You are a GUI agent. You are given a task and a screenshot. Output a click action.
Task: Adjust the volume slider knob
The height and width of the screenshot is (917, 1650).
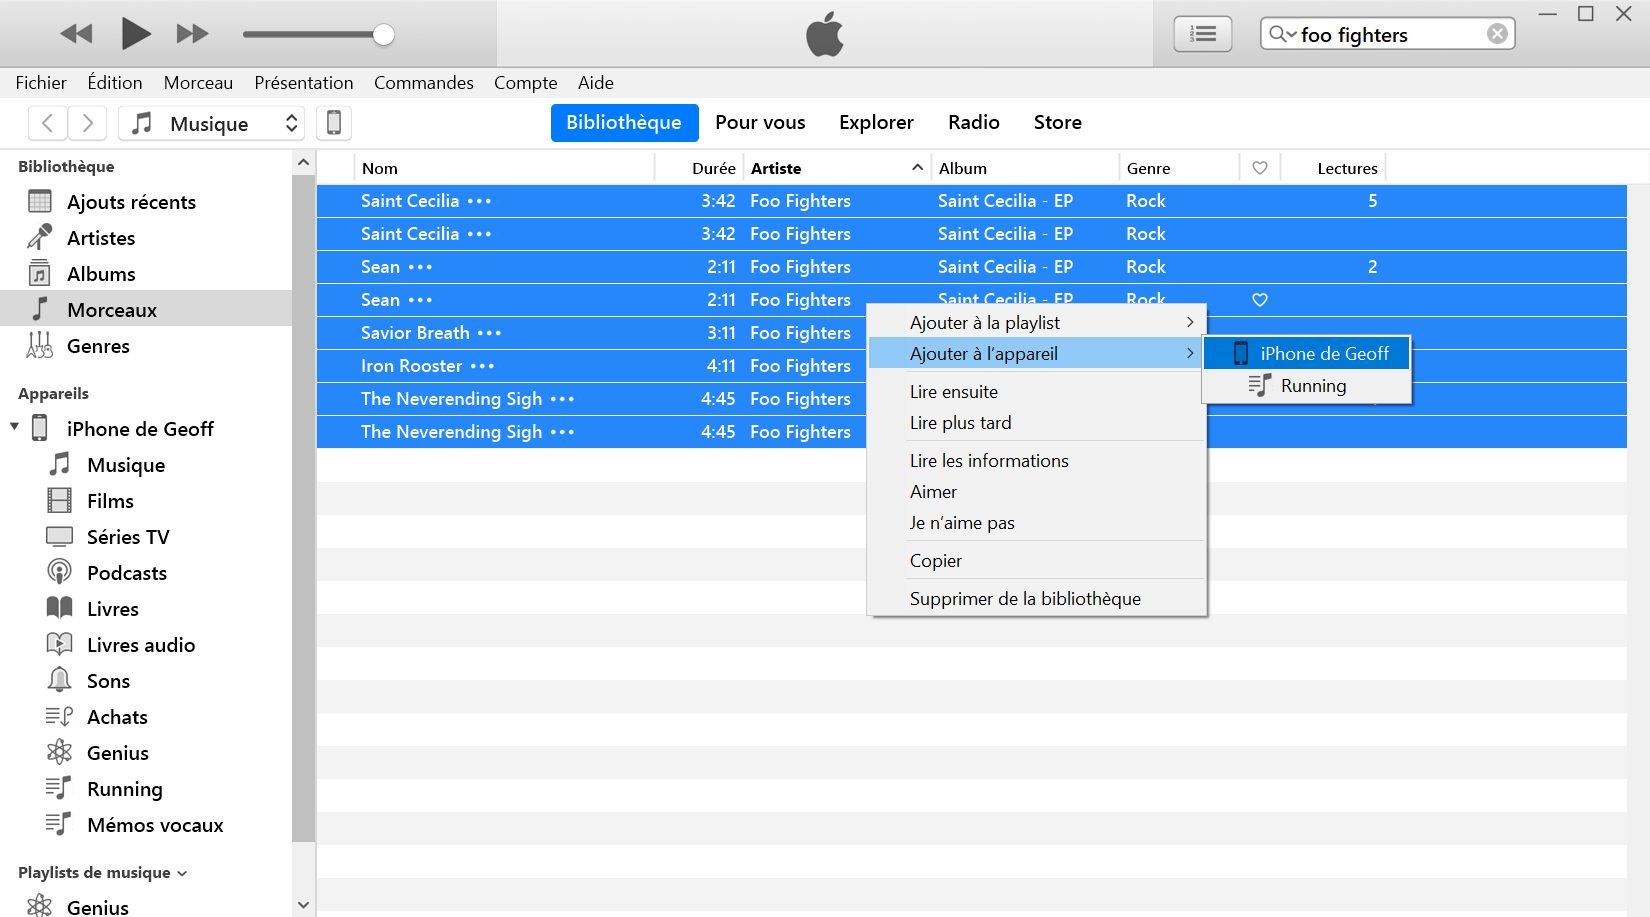coord(383,35)
